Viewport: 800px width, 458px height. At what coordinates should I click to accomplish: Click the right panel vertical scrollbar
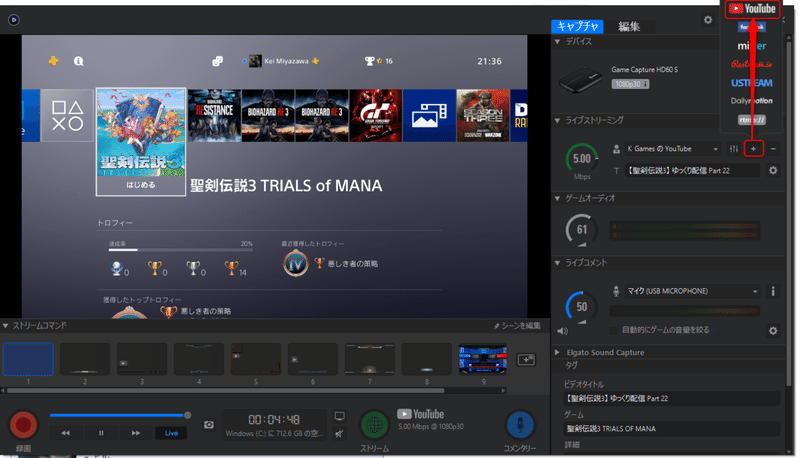point(789,214)
